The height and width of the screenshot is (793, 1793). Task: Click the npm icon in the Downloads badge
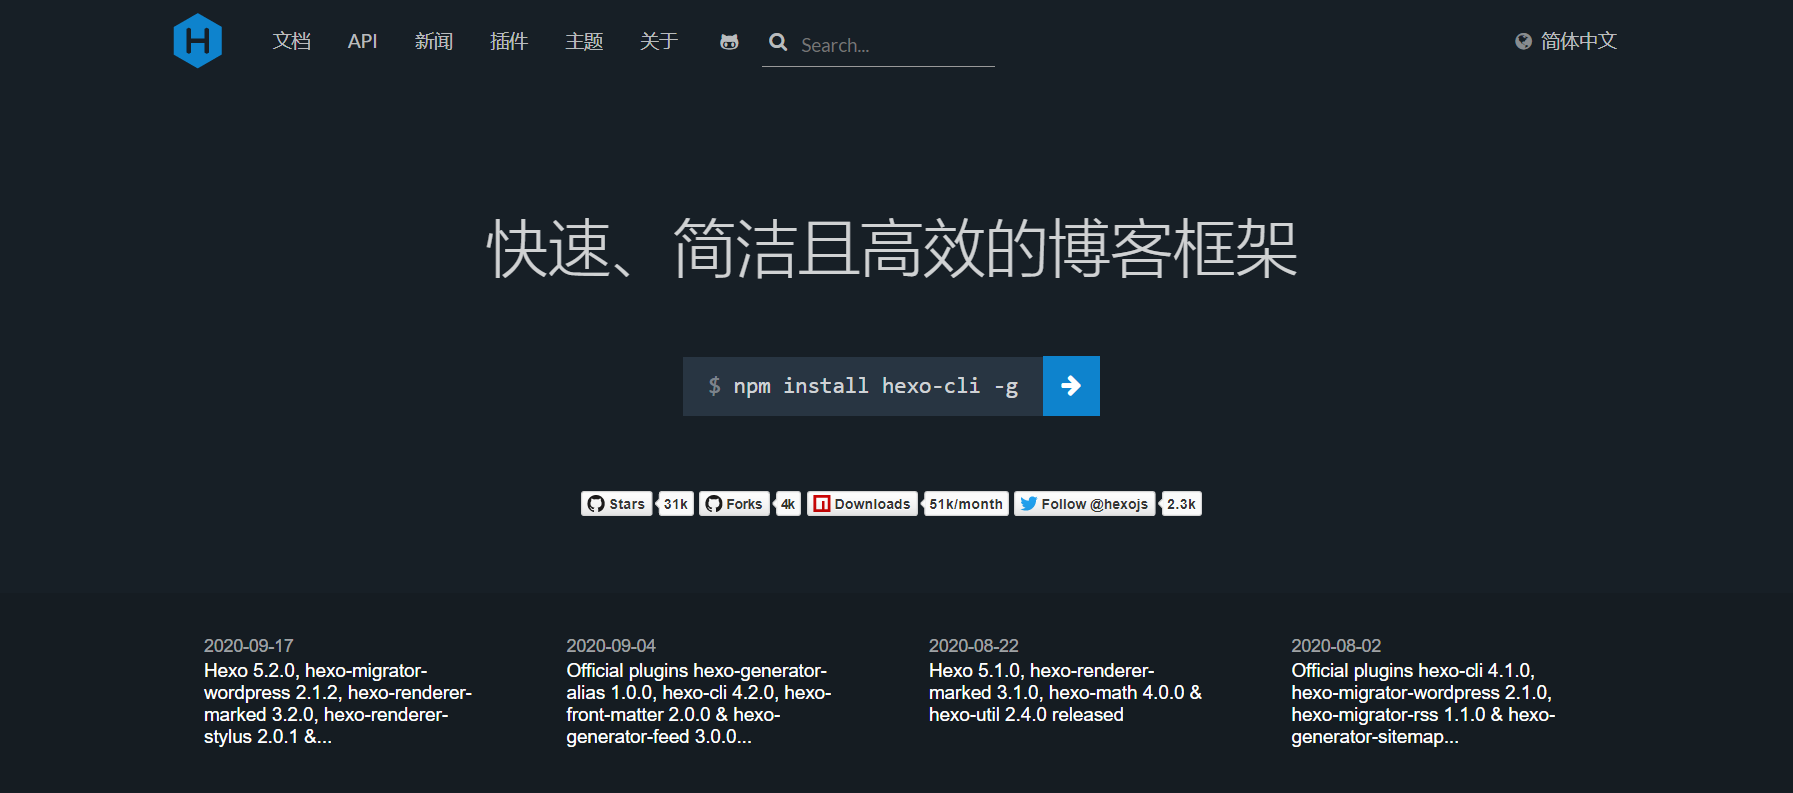pos(821,504)
